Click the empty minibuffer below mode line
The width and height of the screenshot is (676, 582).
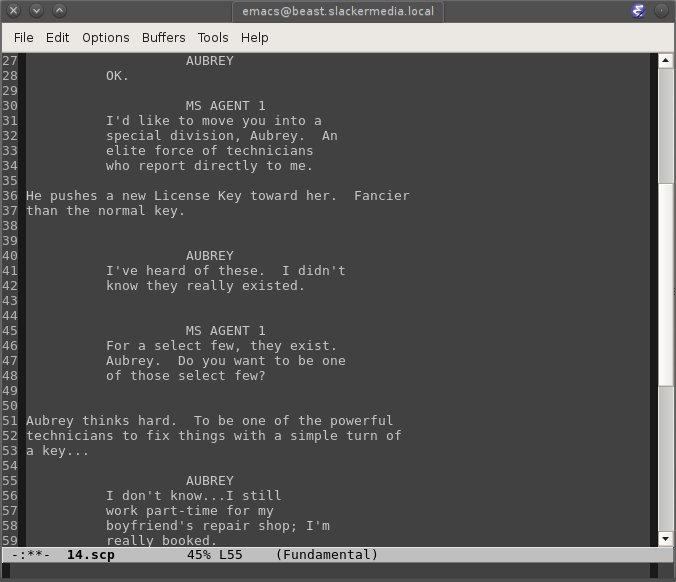tap(330, 571)
